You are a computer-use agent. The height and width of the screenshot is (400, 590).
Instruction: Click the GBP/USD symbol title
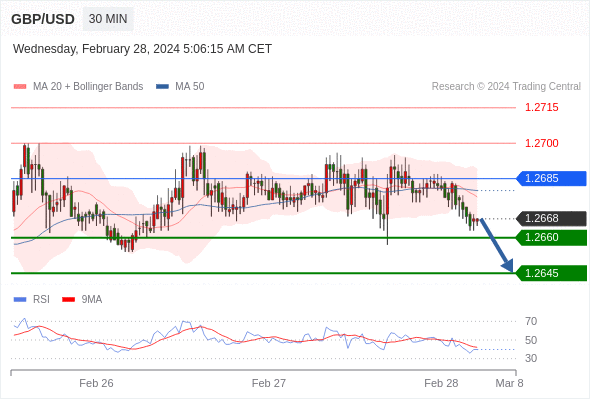[x=43, y=19]
